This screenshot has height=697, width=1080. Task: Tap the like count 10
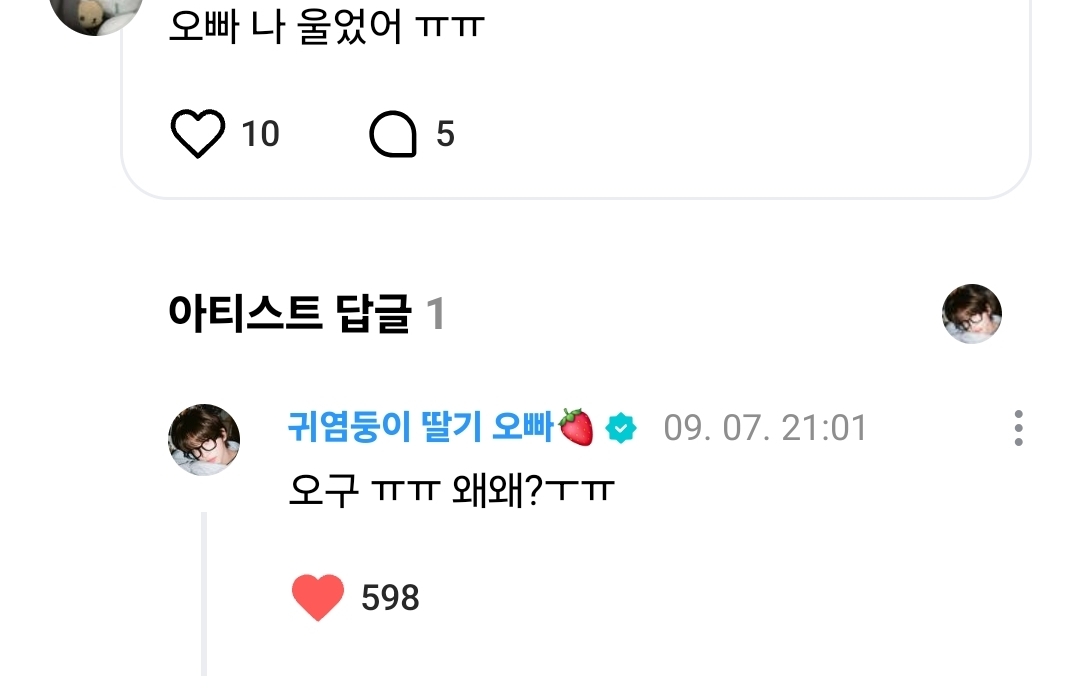point(260,134)
